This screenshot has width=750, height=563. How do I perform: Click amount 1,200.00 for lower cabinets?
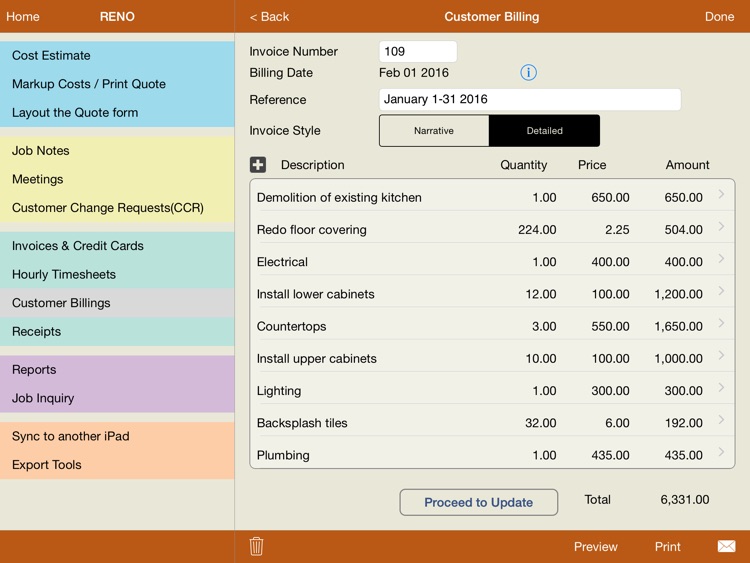678,294
